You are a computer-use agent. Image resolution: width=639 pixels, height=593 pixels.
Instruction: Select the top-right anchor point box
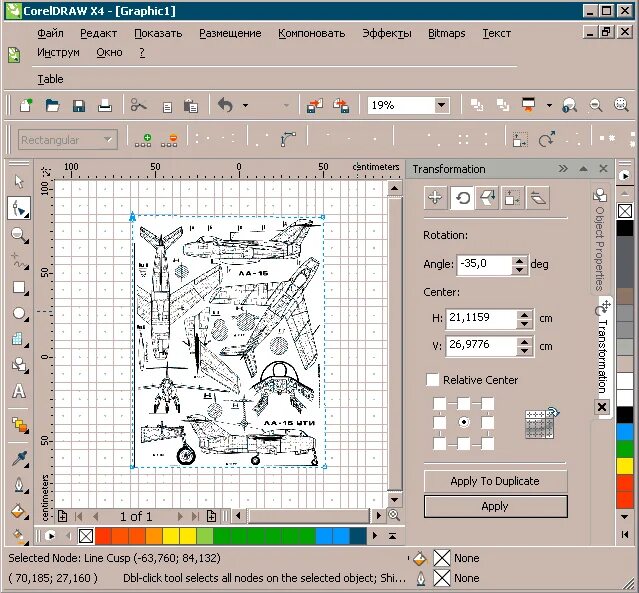(487, 403)
